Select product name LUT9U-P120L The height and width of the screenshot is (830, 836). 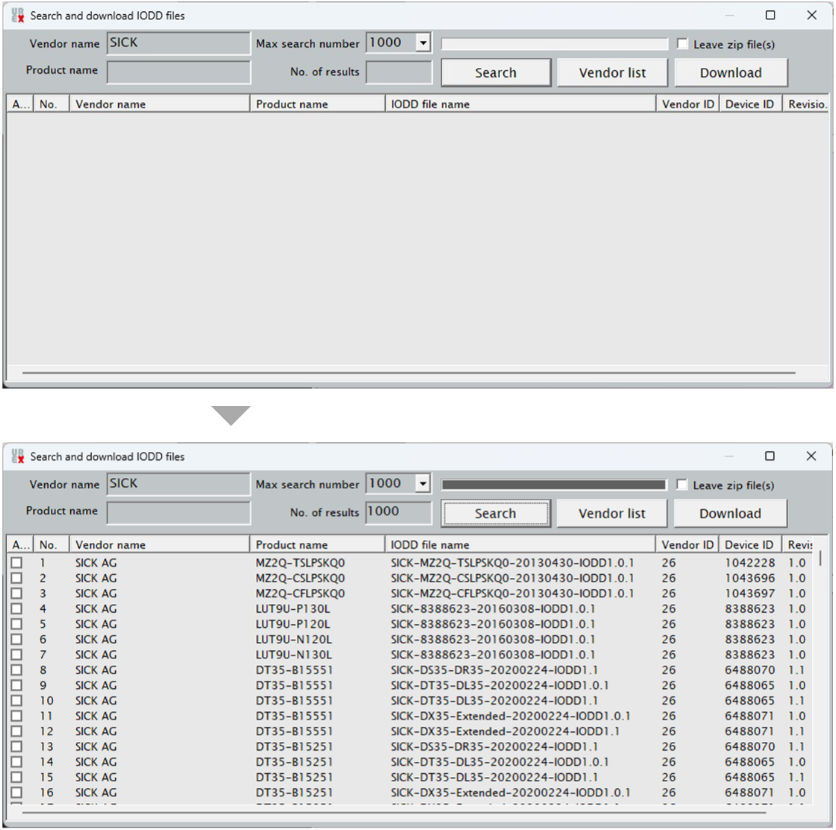293,624
